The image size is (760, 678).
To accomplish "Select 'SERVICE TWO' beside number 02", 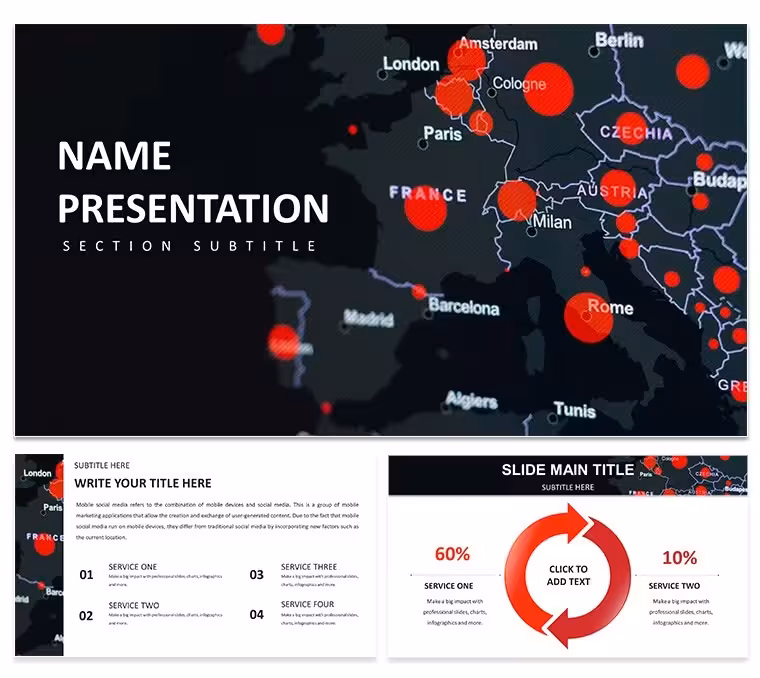I will coord(134,606).
